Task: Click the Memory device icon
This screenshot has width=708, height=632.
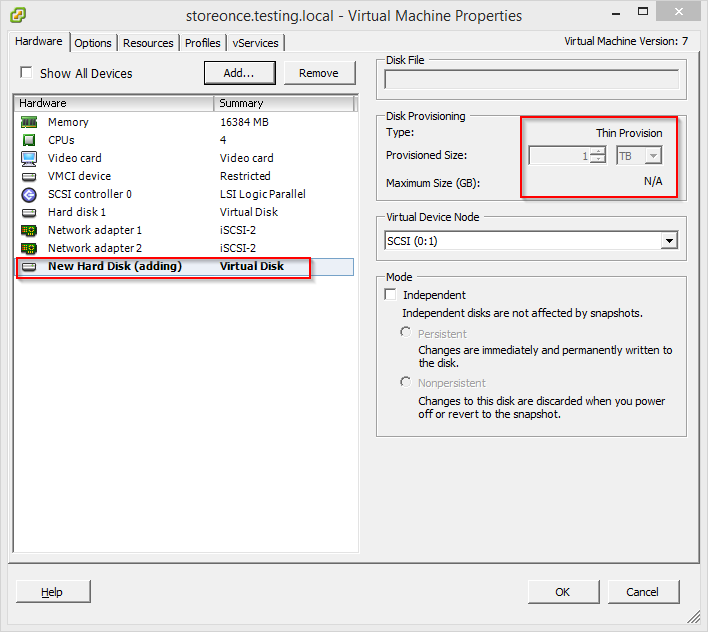Action: [x=29, y=122]
